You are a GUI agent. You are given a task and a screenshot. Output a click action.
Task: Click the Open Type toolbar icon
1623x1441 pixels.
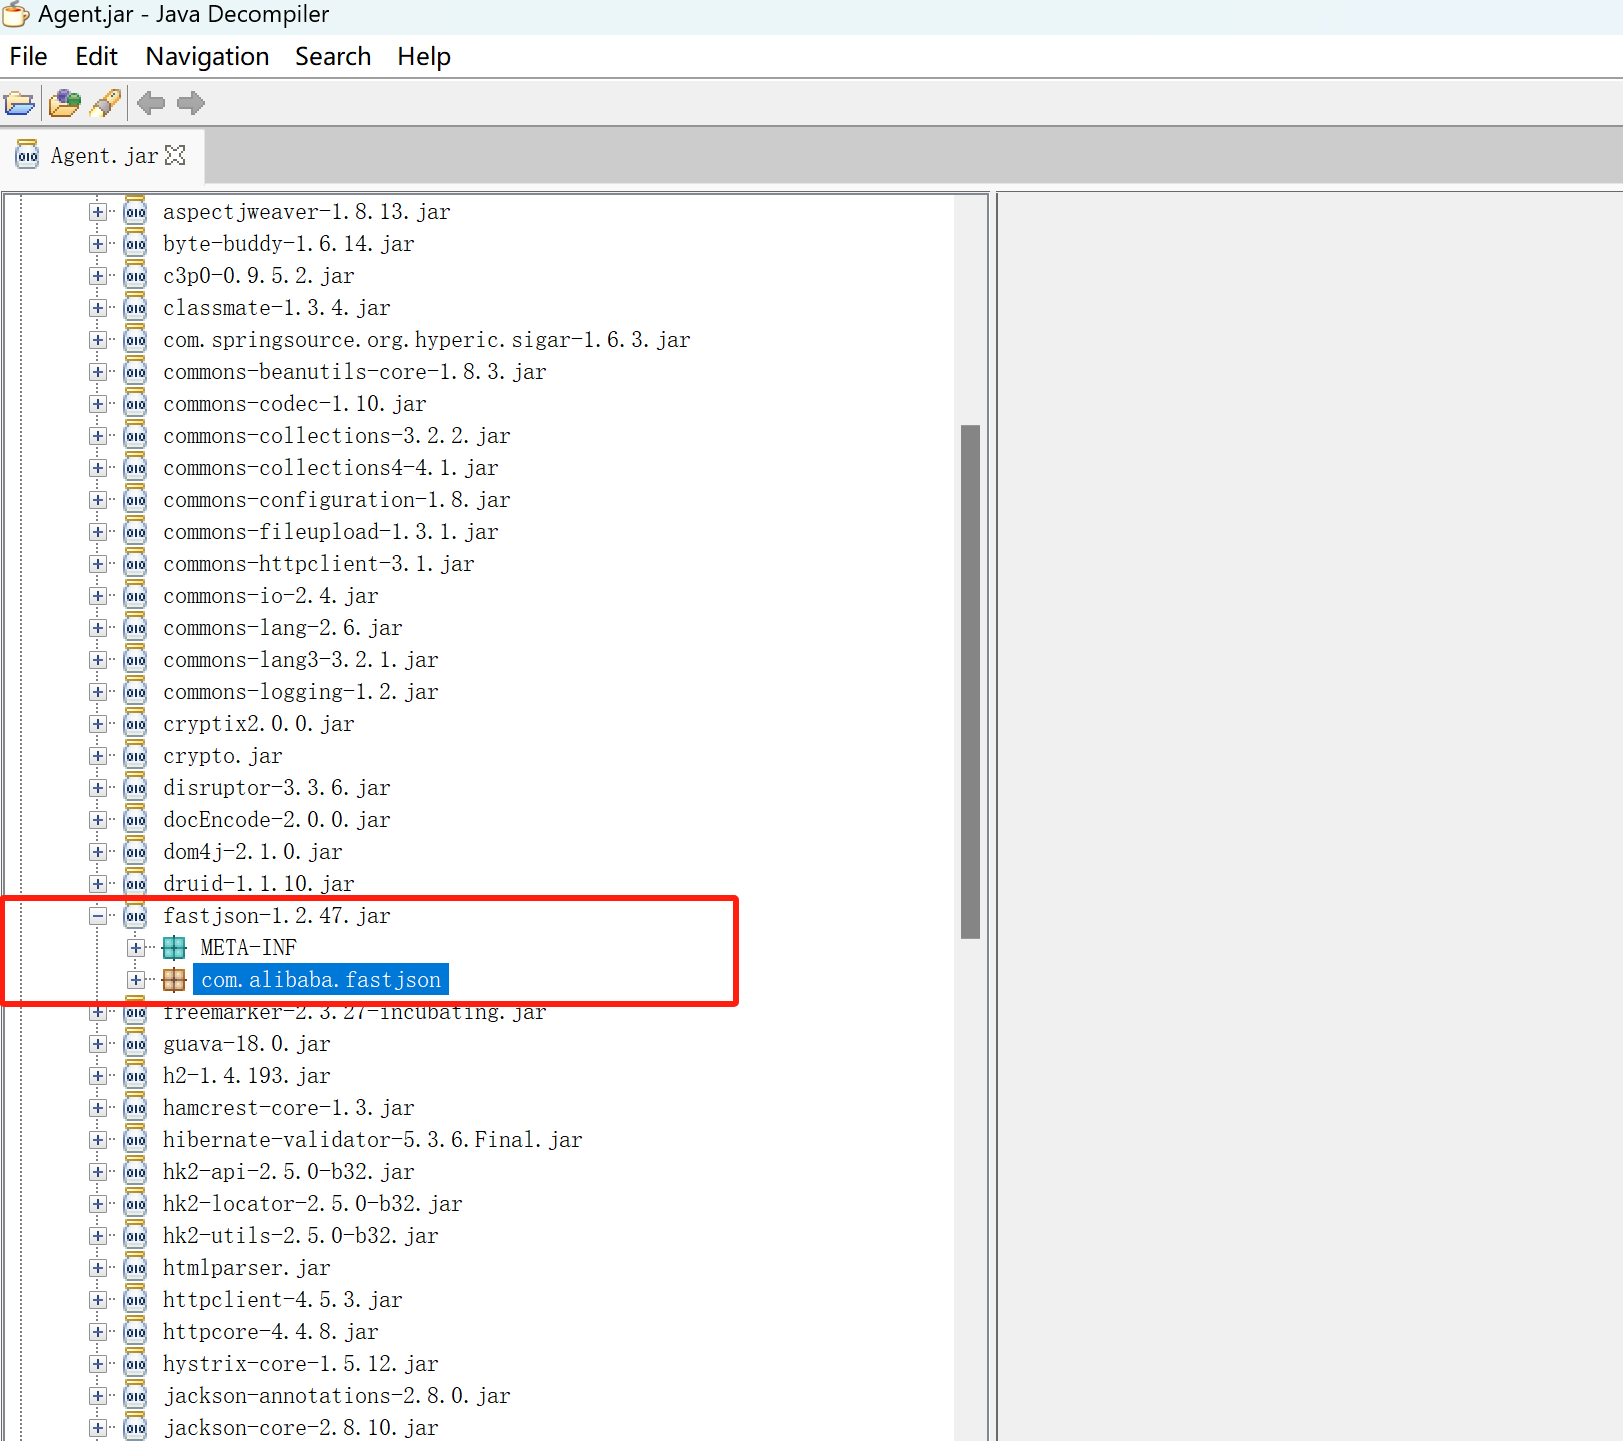tap(65, 103)
